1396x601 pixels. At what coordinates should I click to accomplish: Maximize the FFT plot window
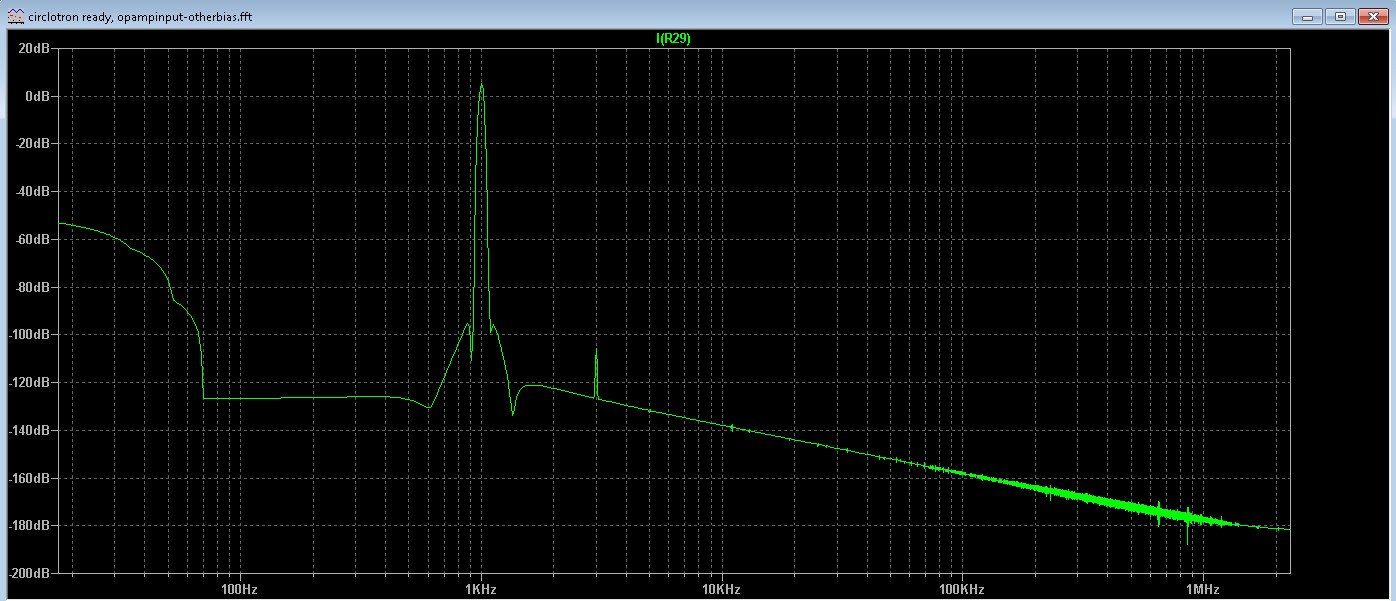pos(1340,16)
